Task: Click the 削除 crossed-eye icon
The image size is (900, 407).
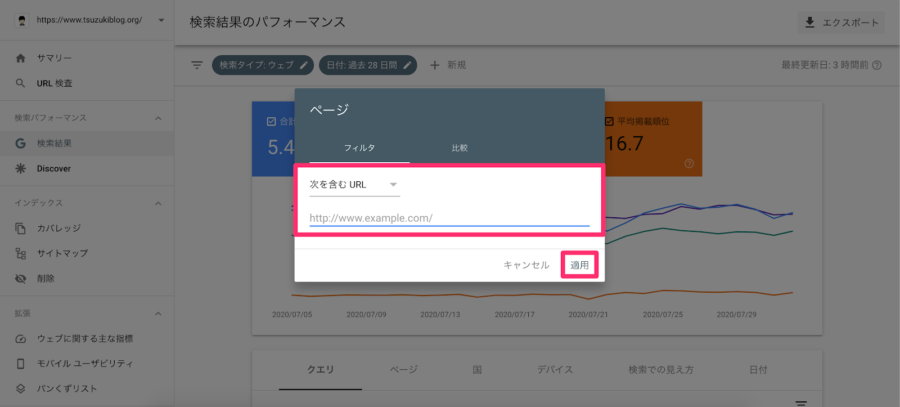Action: (x=21, y=278)
